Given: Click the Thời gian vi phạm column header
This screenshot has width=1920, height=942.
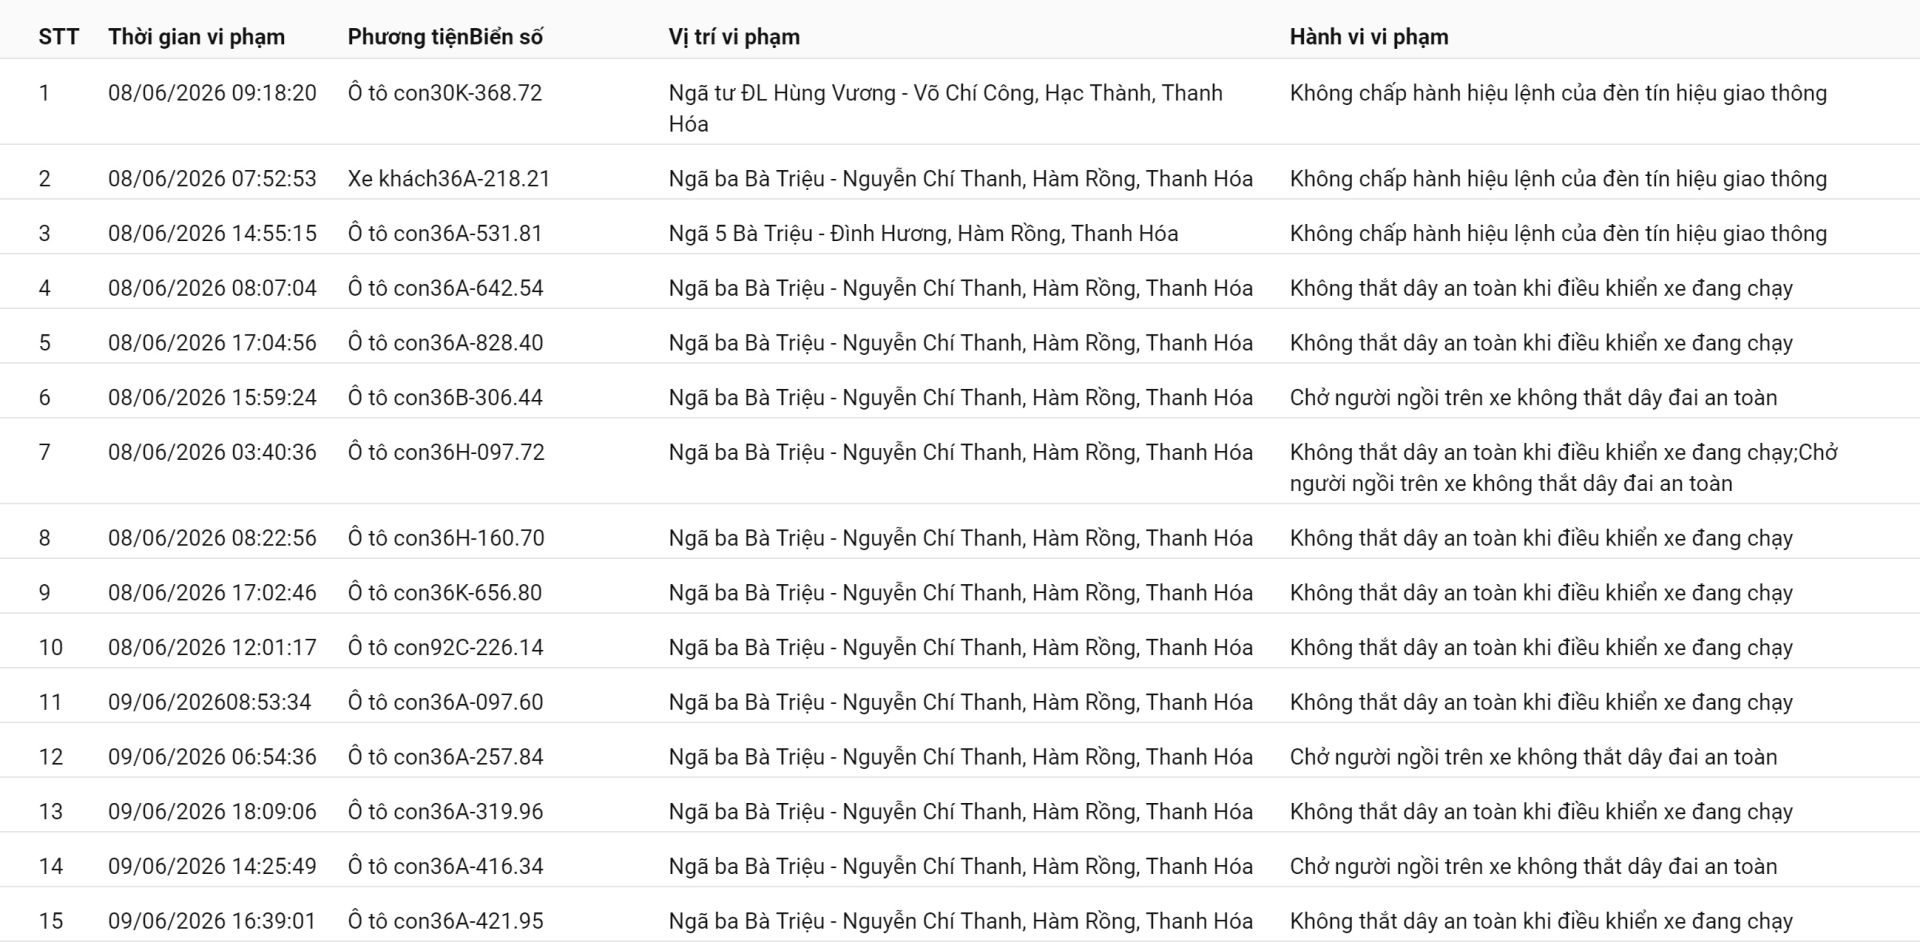Looking at the screenshot, I should tap(196, 37).
